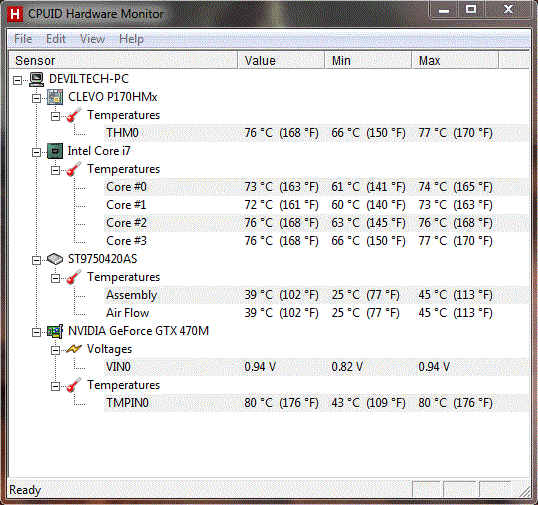Screen dimensions: 538x505
Task: Click the Max column header
Action: [x=455, y=61]
